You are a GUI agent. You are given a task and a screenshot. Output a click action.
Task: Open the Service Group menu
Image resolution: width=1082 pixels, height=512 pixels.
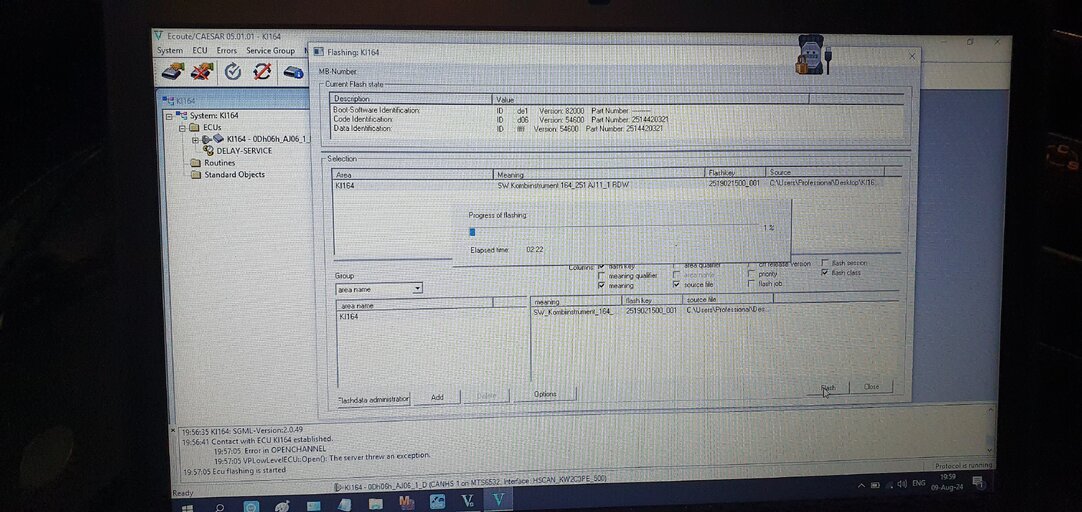pos(270,50)
